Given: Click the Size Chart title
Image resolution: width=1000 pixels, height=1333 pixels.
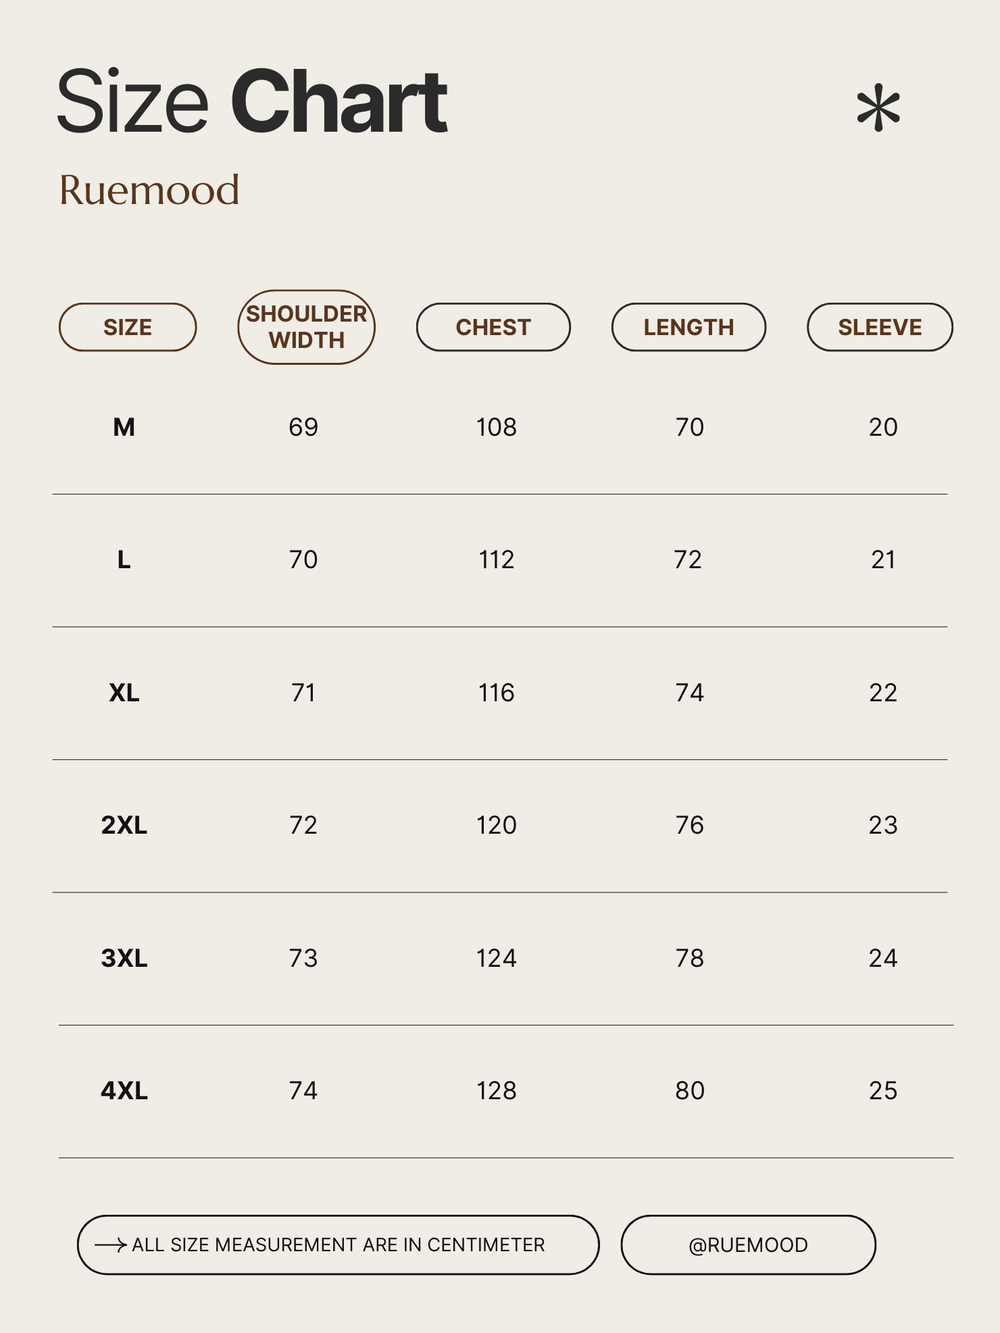Looking at the screenshot, I should click(252, 102).
